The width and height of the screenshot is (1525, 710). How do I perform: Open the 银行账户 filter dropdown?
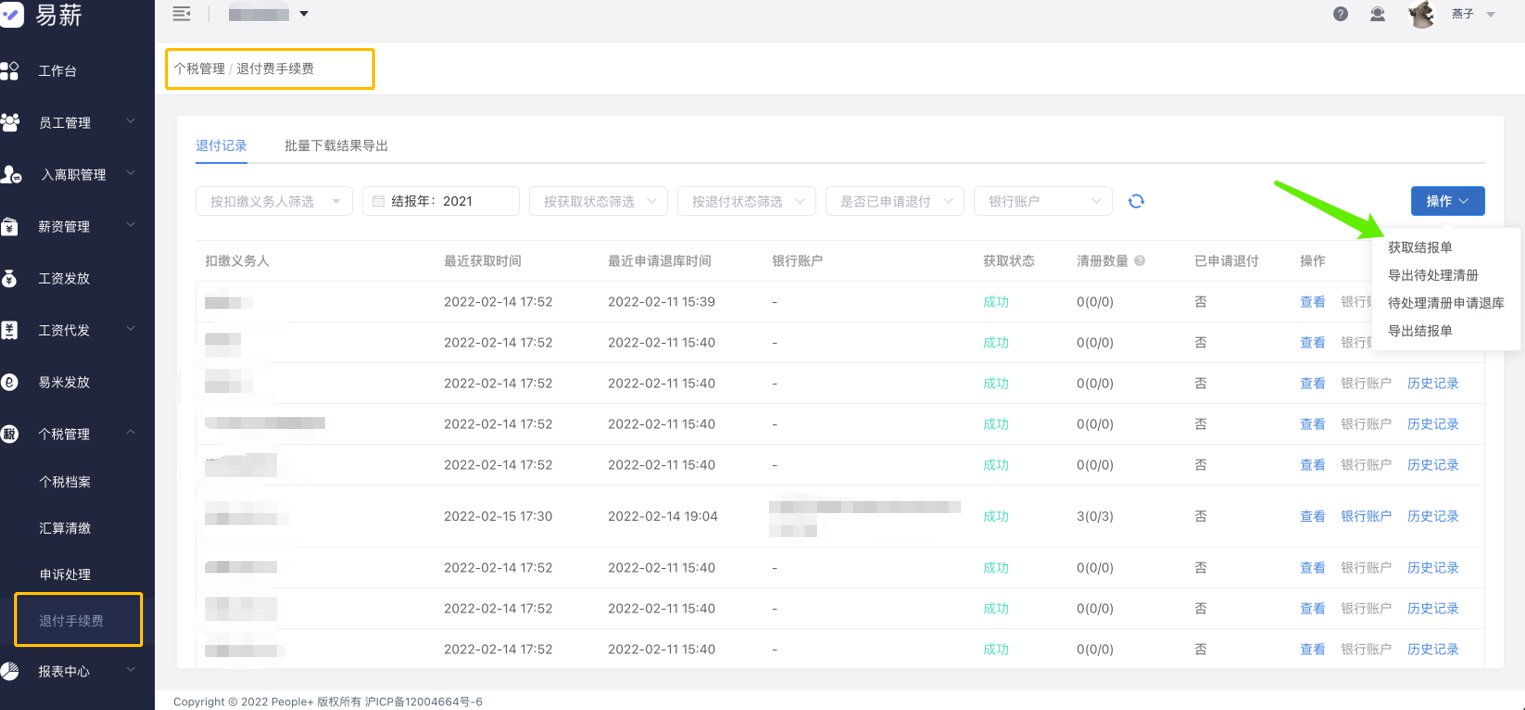(x=1042, y=201)
